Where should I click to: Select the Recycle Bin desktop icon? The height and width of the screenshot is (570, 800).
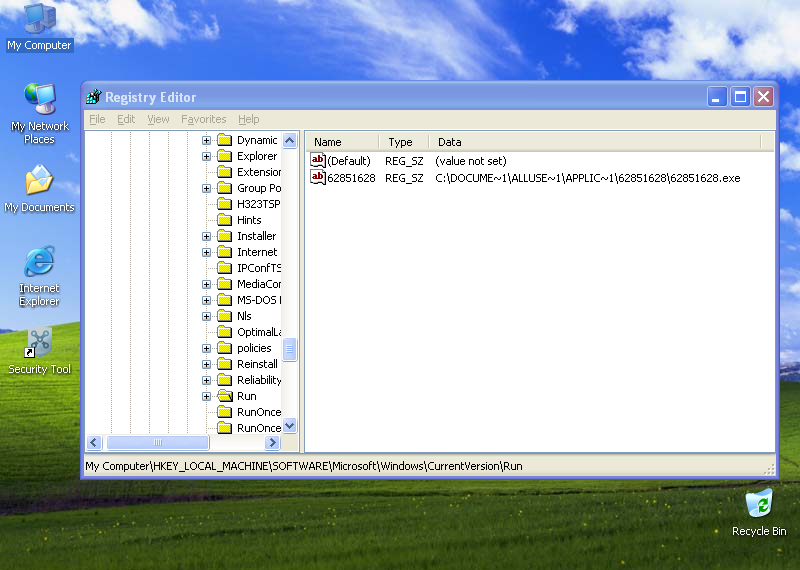coord(759,513)
